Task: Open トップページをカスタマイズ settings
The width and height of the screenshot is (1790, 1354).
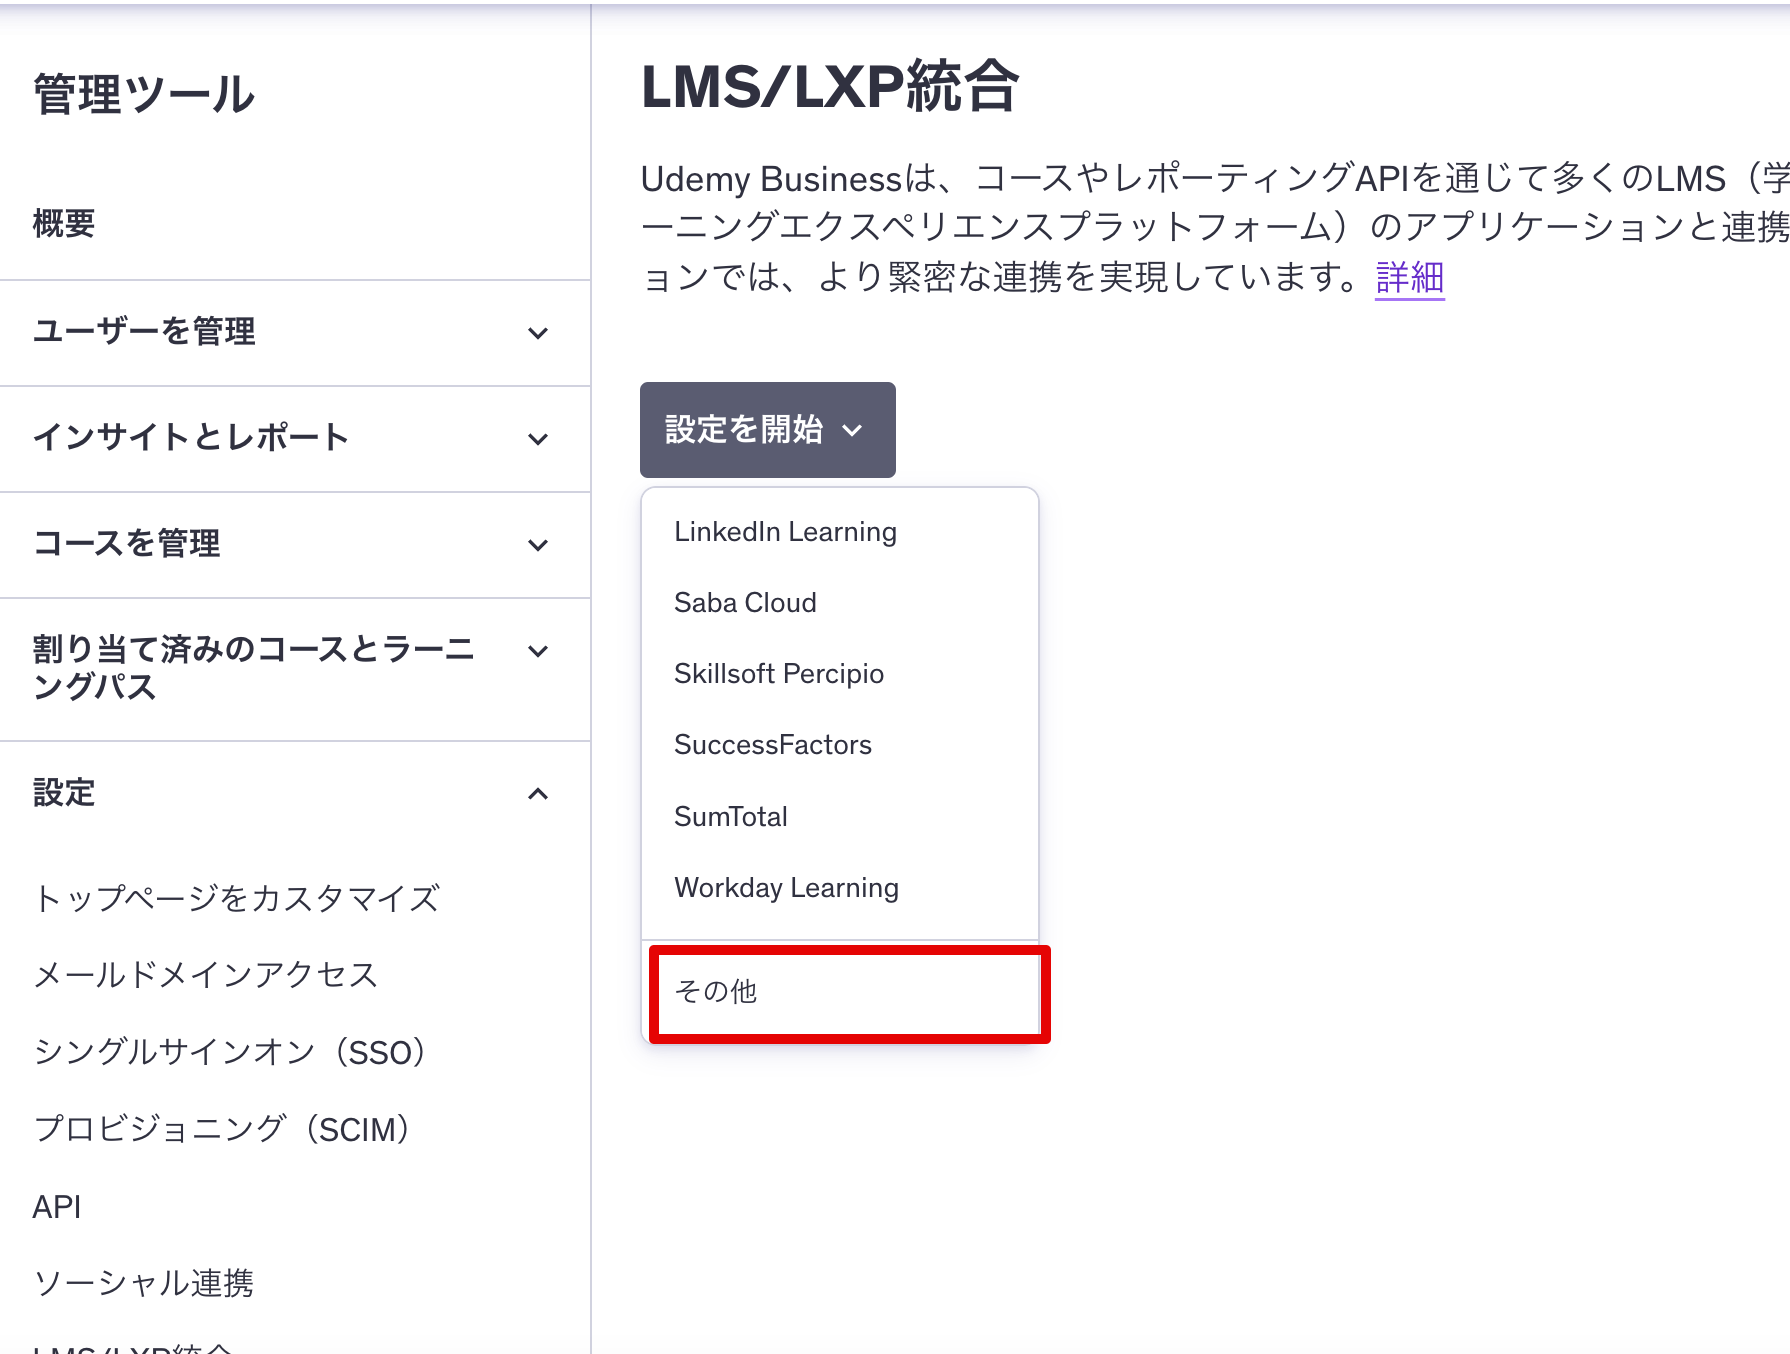Action: tap(236, 898)
